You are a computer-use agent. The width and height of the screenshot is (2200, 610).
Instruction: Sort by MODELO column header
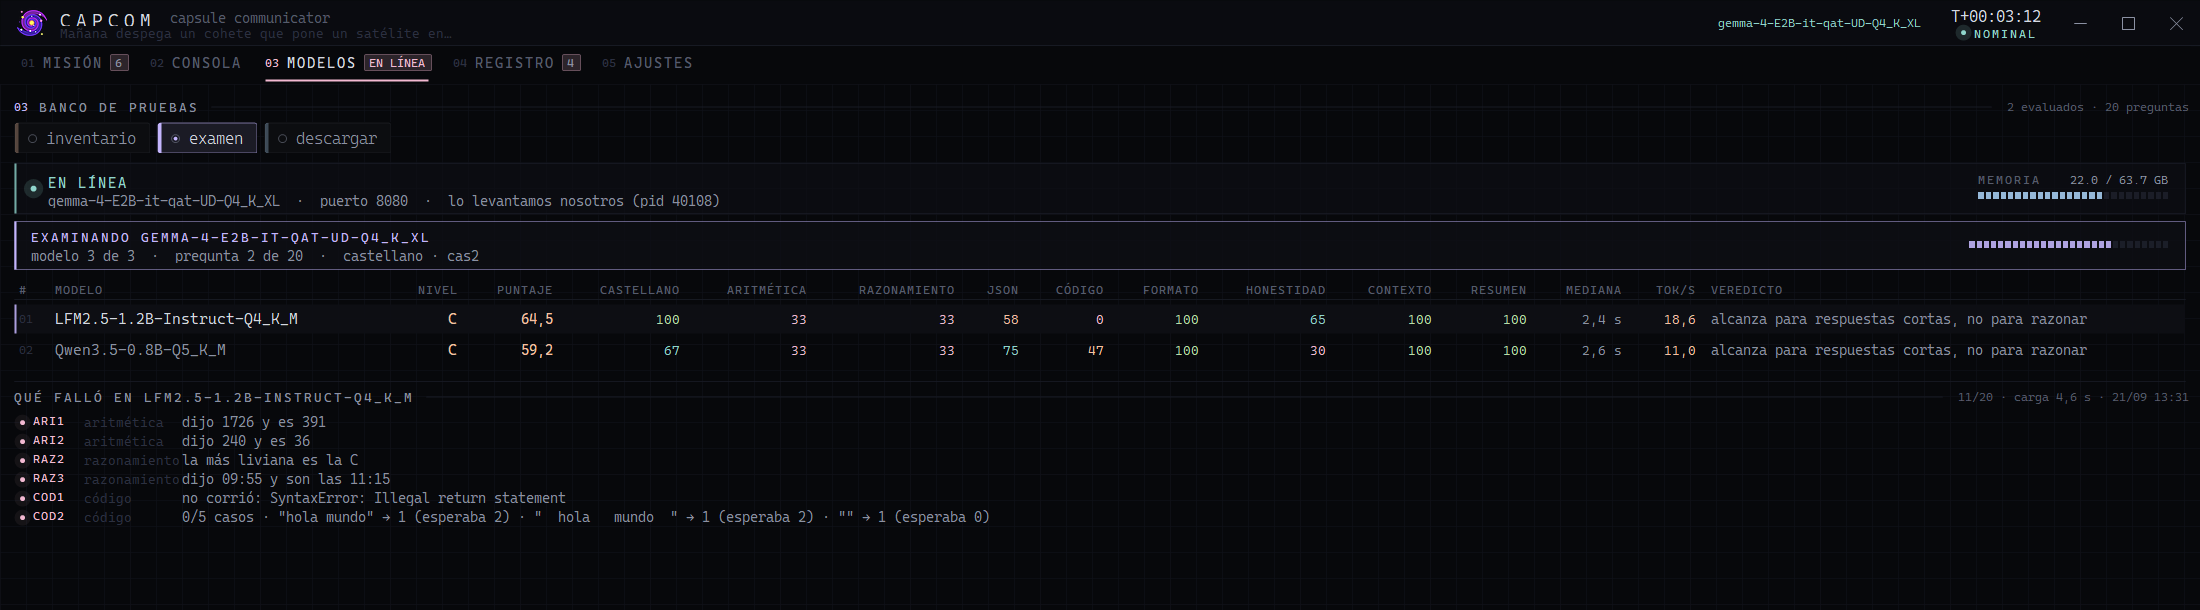[79, 290]
